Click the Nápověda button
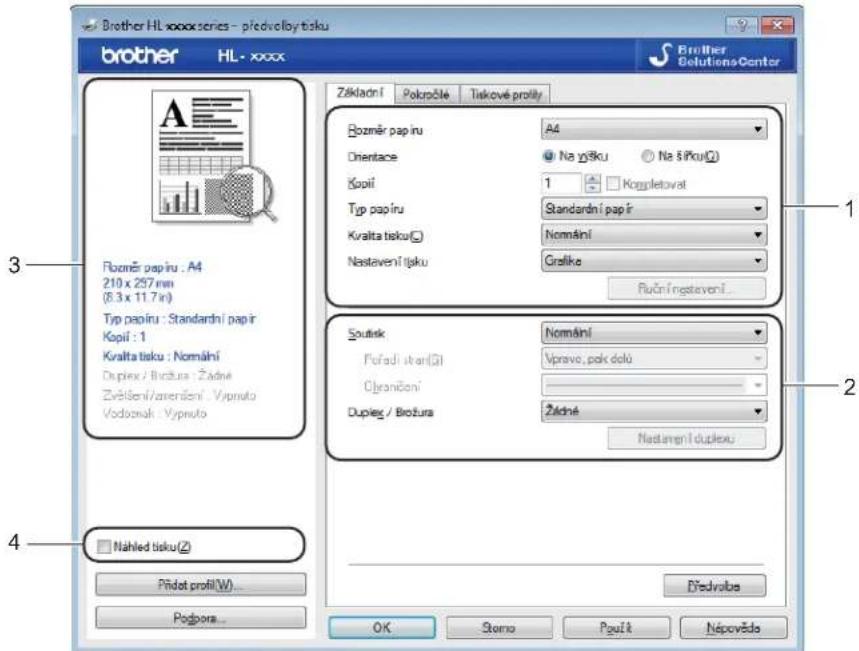The image size is (859, 651). (734, 627)
